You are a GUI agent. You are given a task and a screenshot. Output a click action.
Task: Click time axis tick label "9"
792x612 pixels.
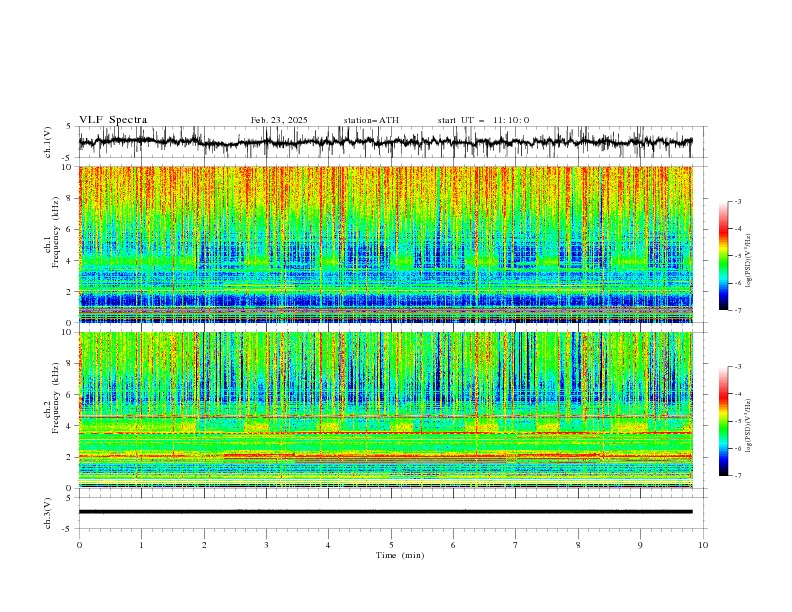tap(640, 545)
